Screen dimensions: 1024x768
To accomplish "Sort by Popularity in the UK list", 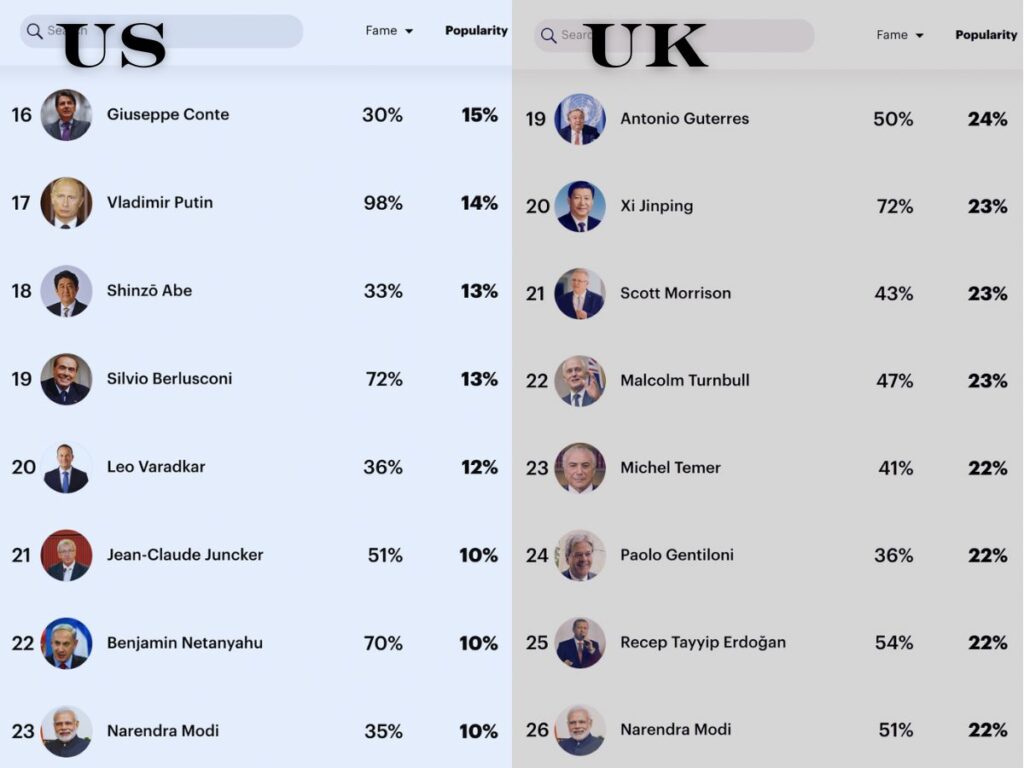I will coord(986,35).
